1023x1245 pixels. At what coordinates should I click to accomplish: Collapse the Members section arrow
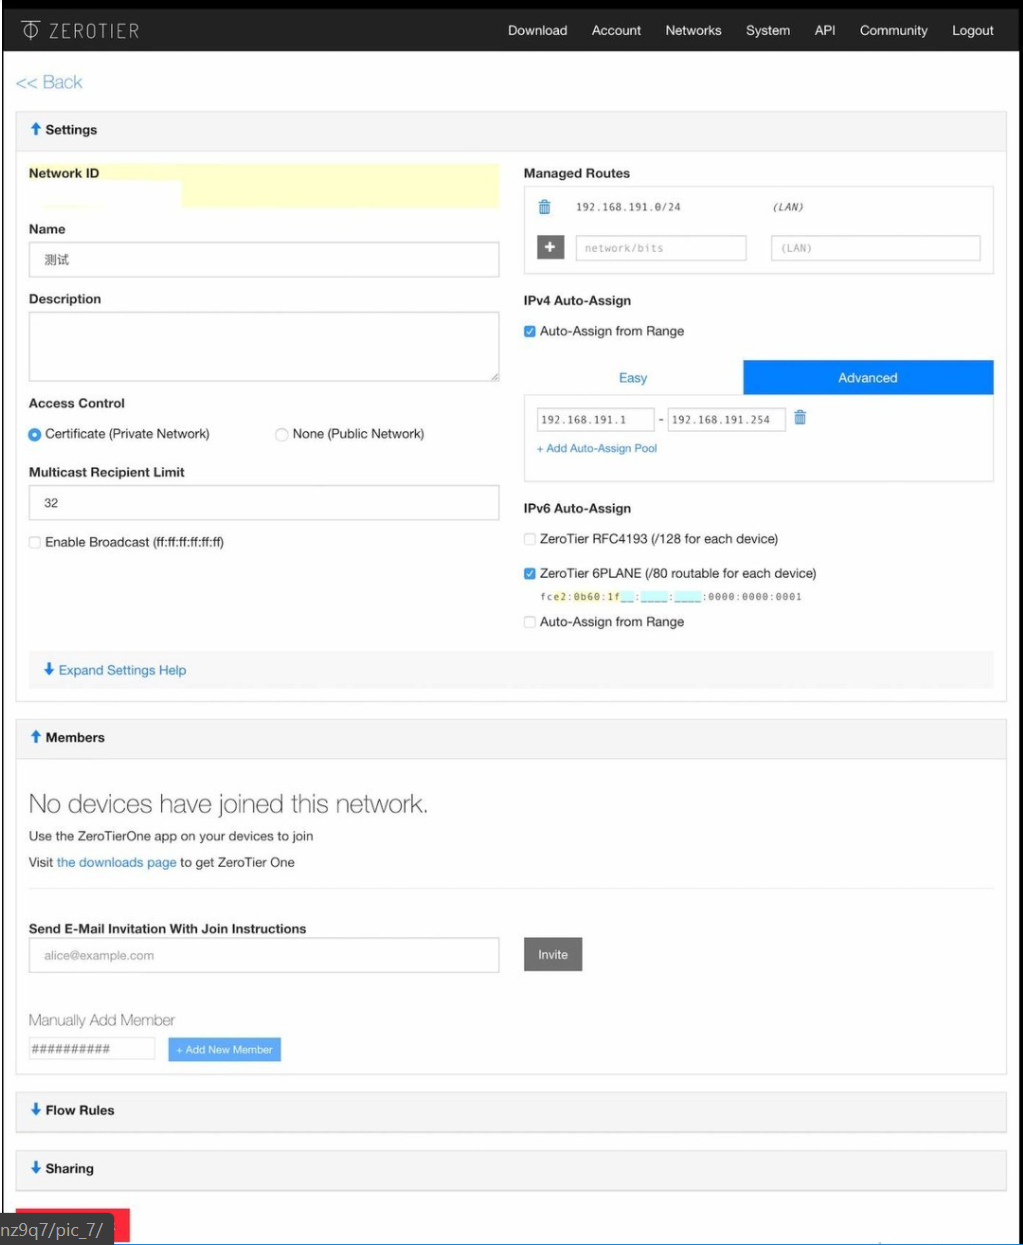point(36,737)
